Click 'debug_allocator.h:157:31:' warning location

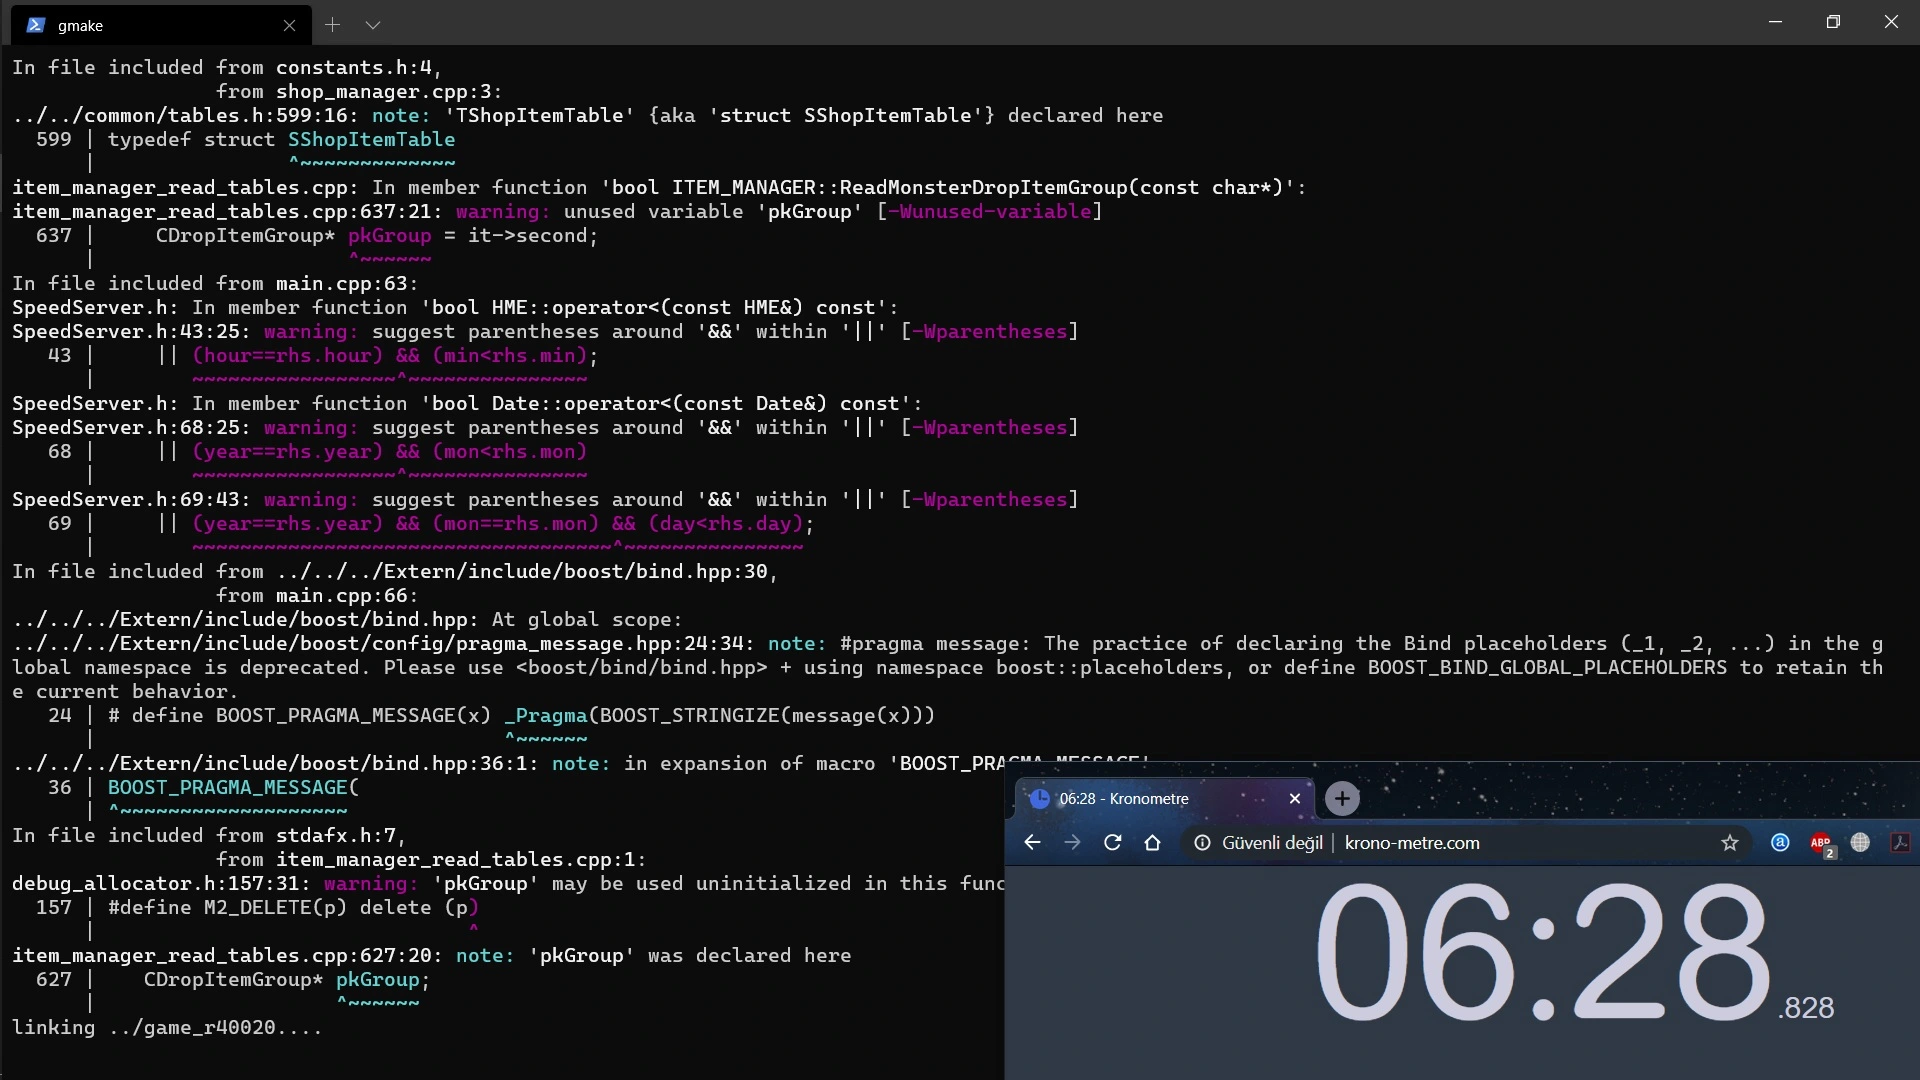[161, 884]
